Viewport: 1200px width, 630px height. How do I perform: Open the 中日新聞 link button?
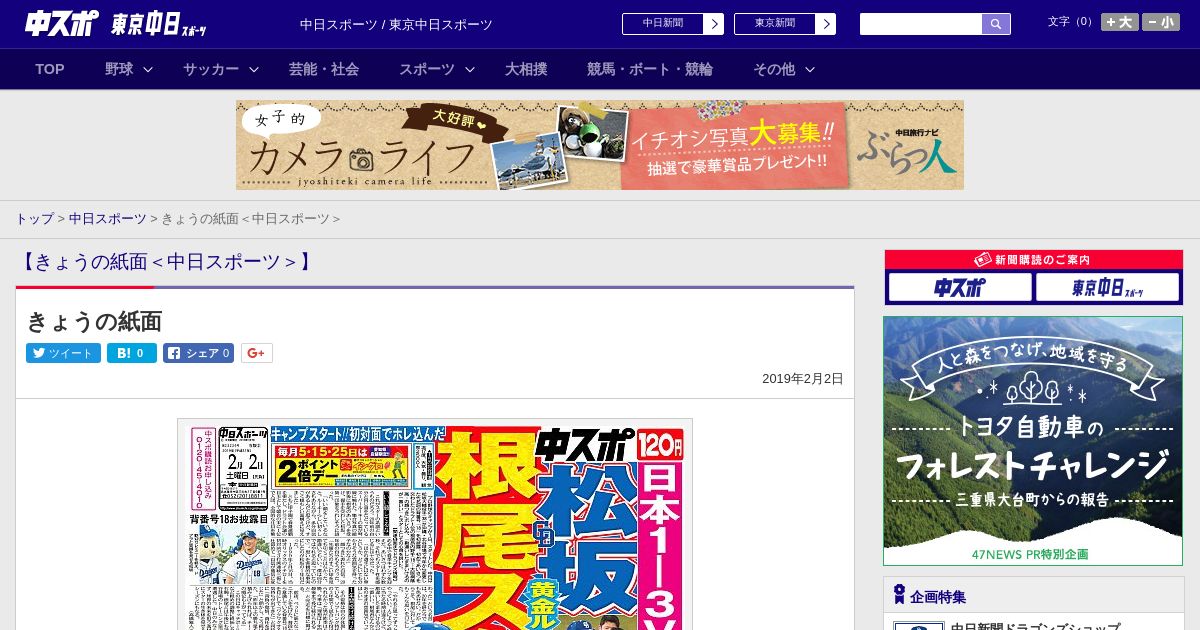(663, 24)
